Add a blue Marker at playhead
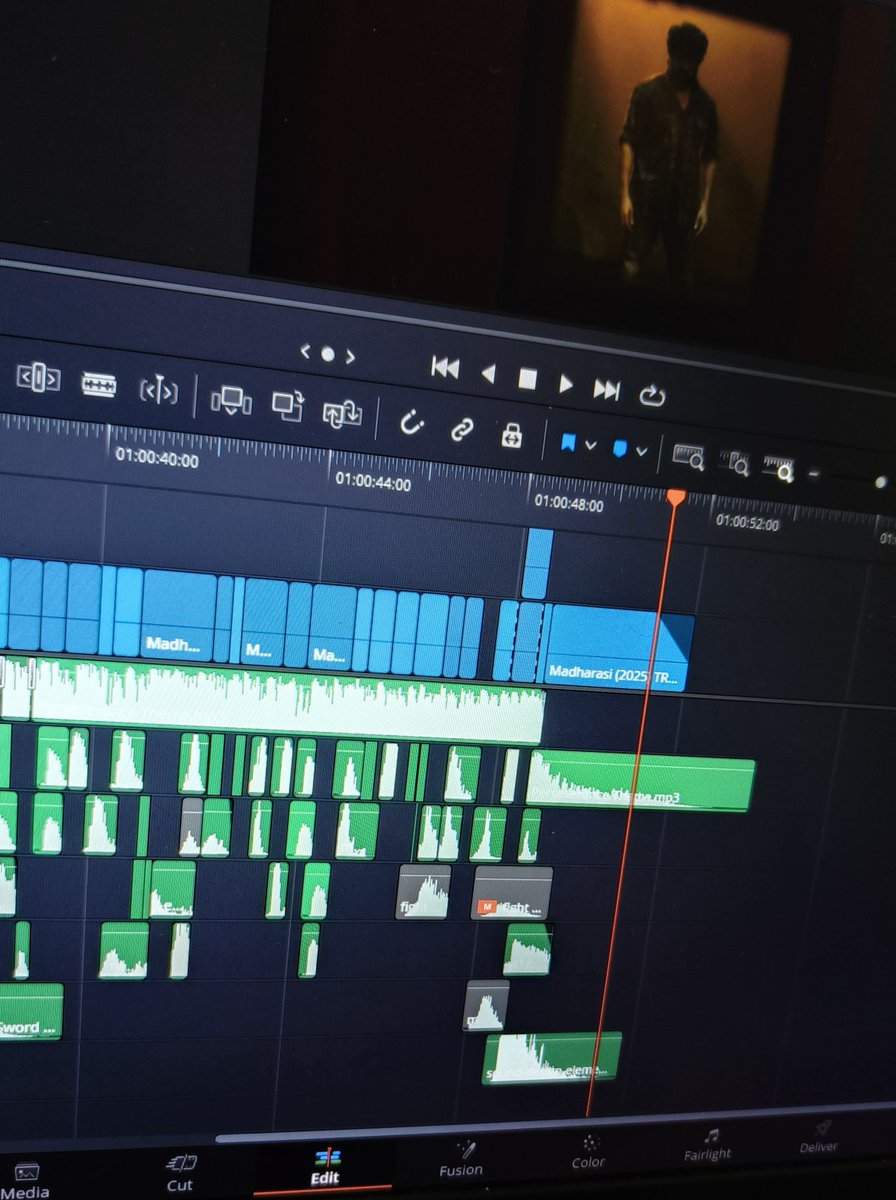The height and width of the screenshot is (1200, 896). (619, 449)
